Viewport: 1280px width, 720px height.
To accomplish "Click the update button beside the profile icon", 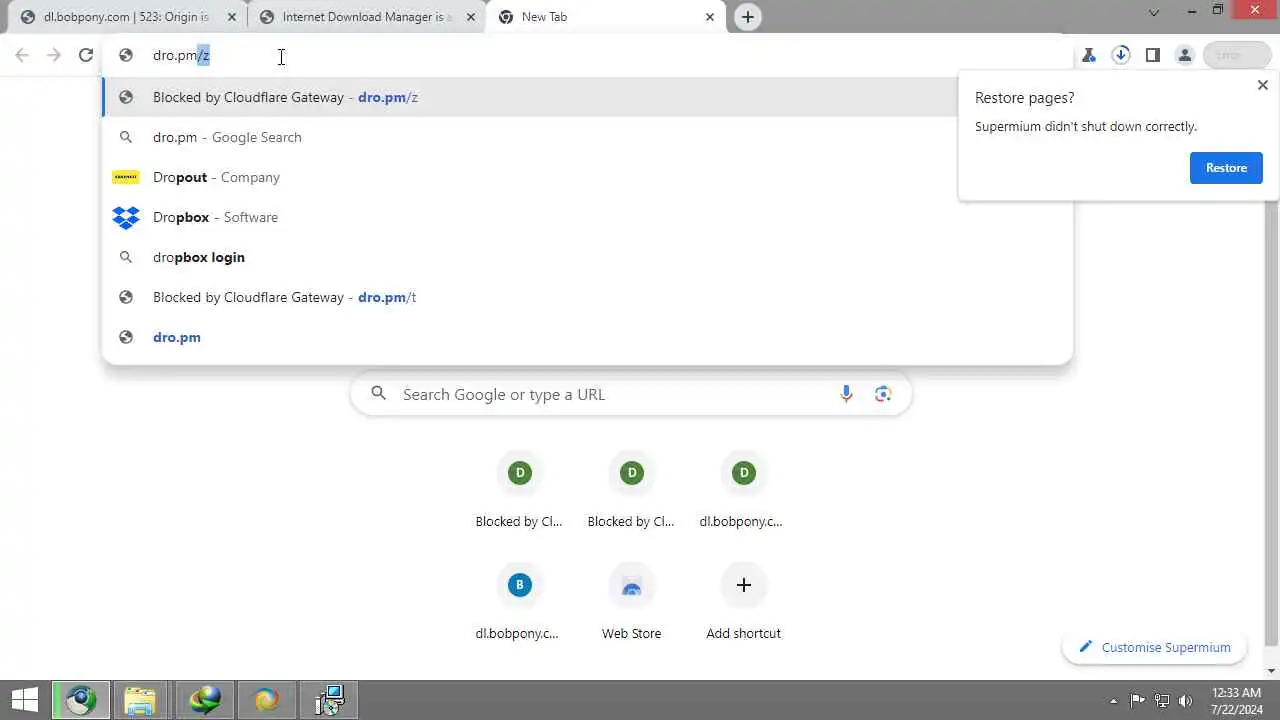I will tap(1236, 55).
